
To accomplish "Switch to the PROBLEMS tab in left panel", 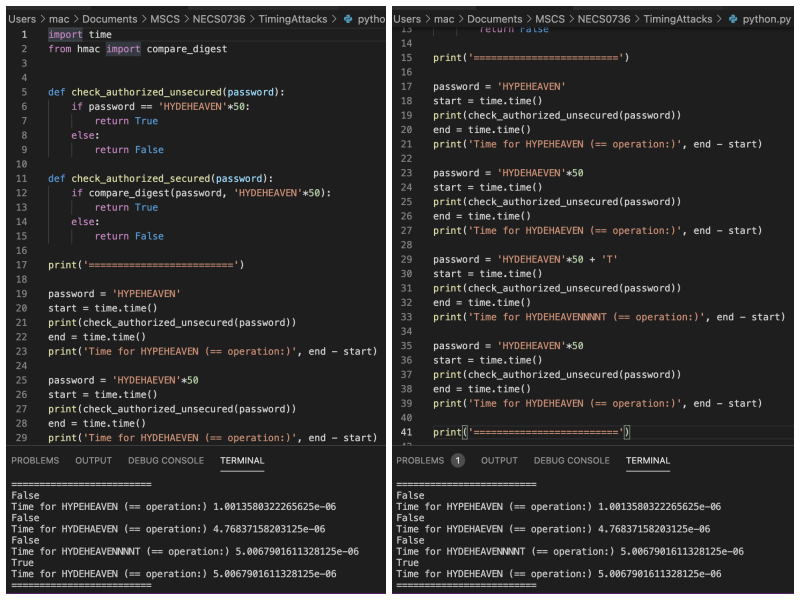I will pos(35,460).
